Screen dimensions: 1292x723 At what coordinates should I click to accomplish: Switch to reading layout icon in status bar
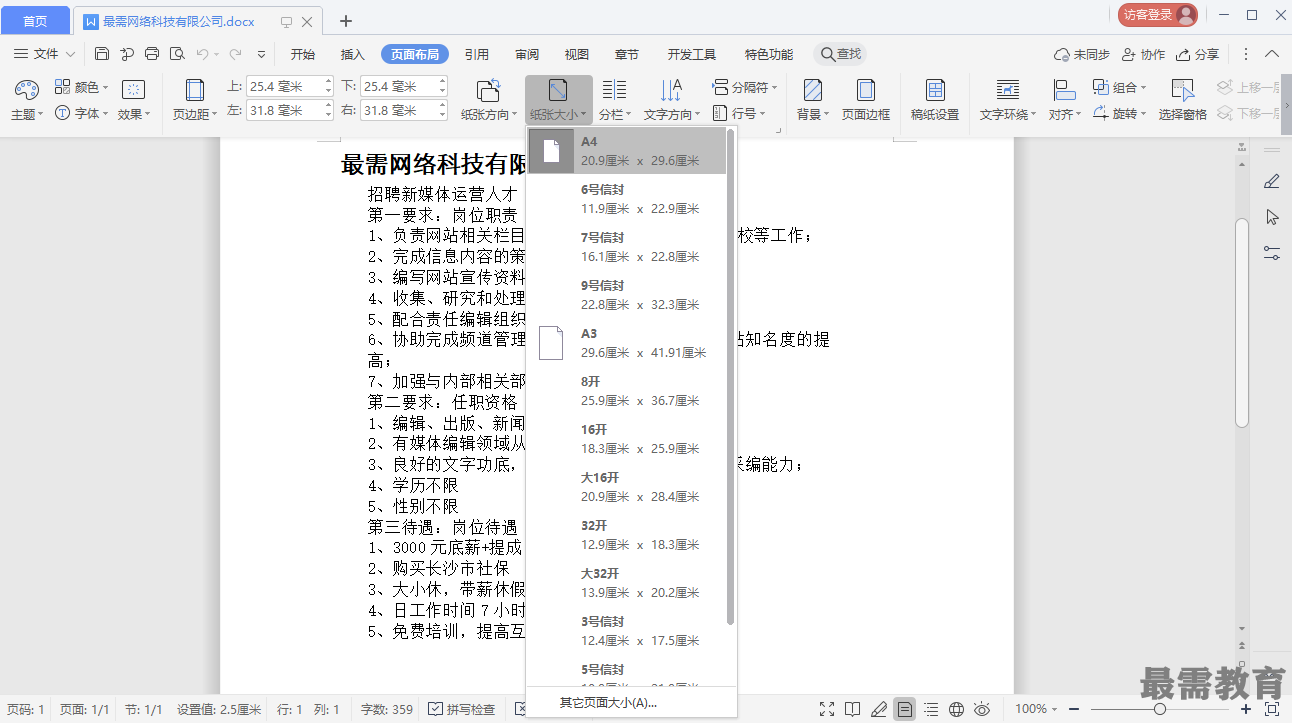tap(852, 709)
